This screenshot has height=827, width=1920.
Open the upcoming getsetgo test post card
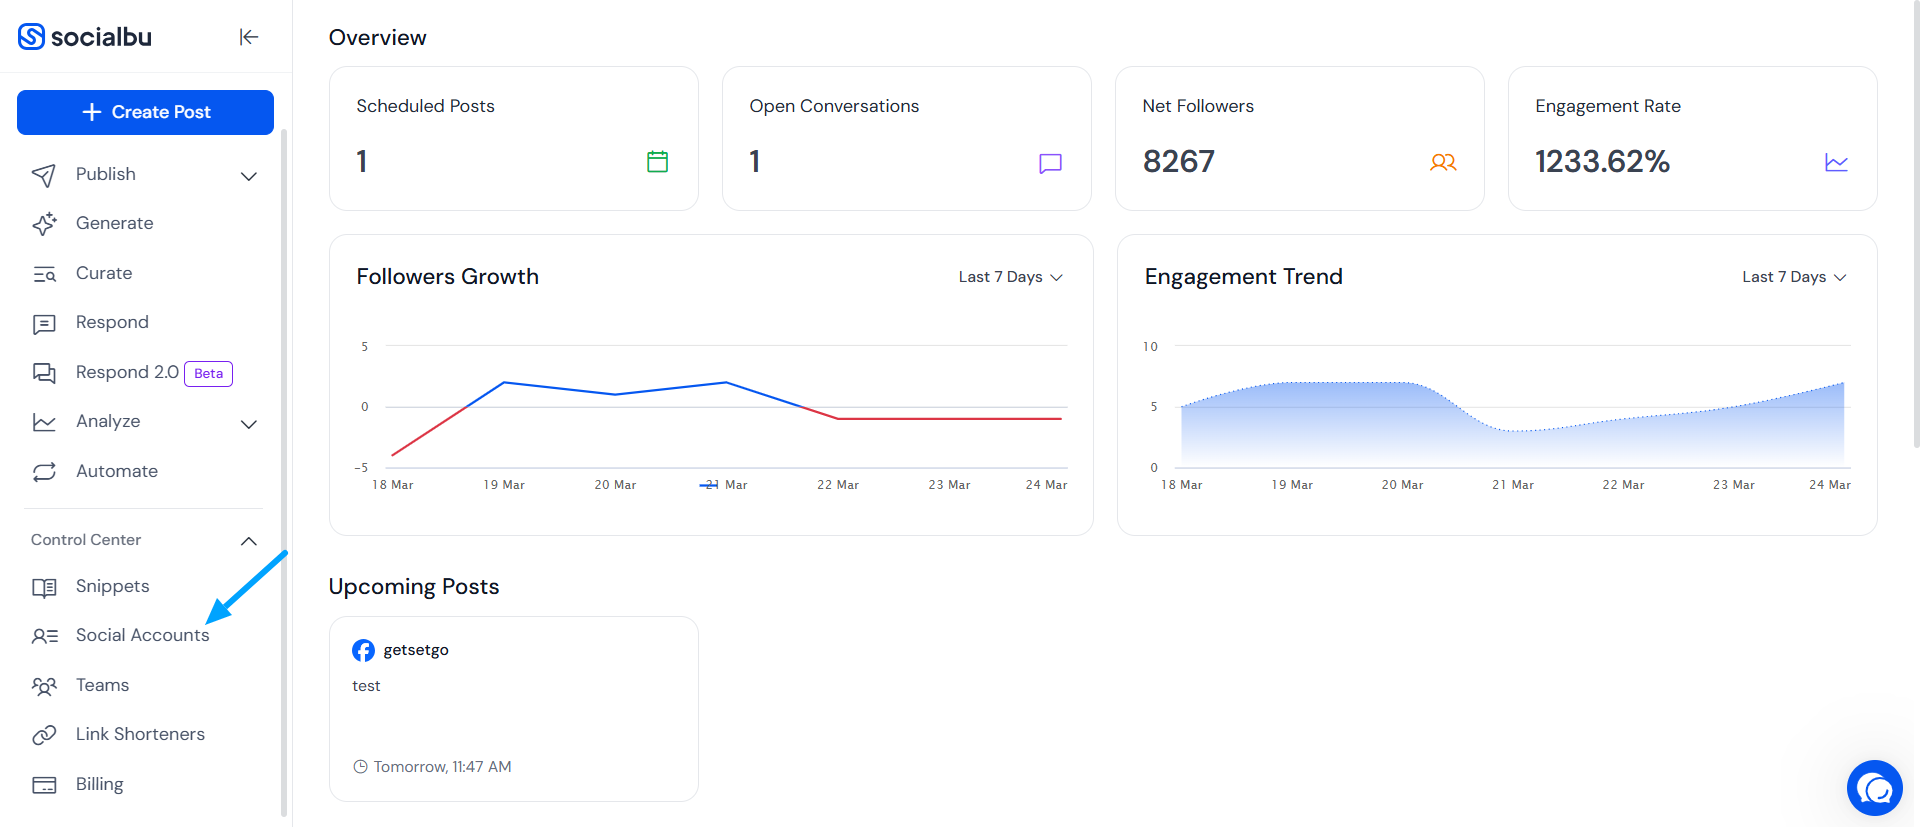tap(514, 709)
